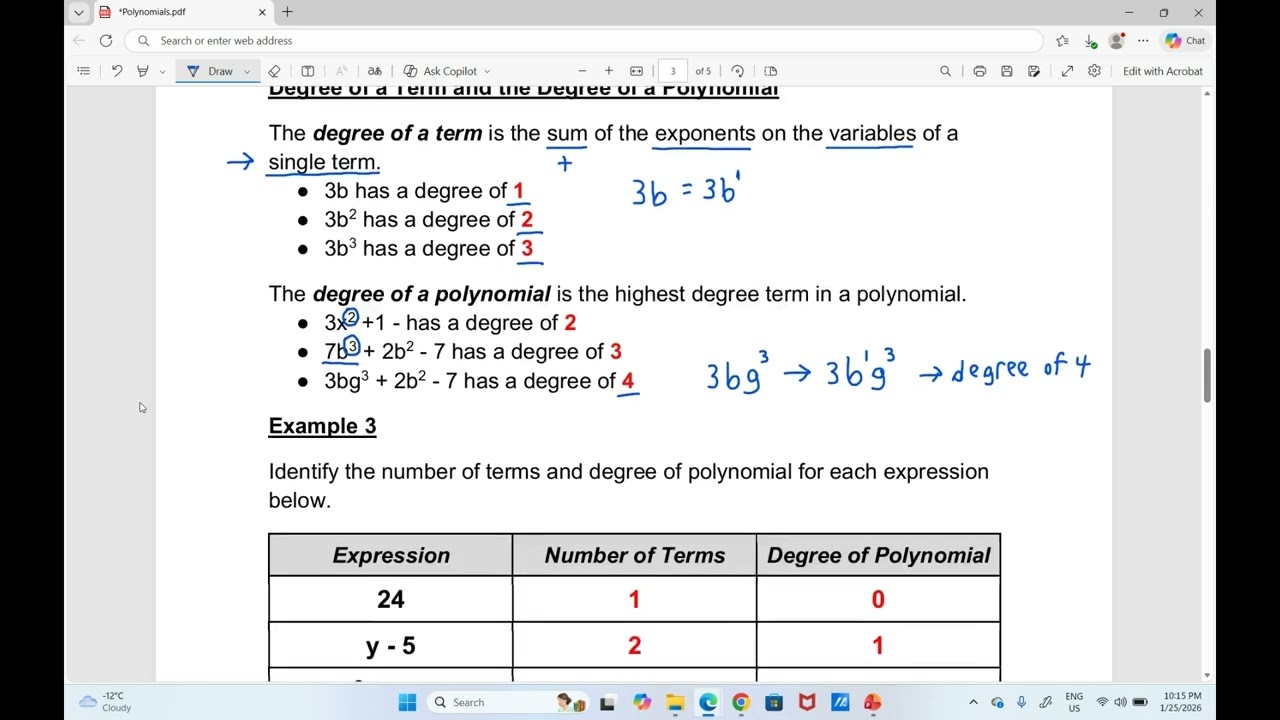Click the scrollbar down arrow
This screenshot has width=1280, height=720.
click(1208, 676)
